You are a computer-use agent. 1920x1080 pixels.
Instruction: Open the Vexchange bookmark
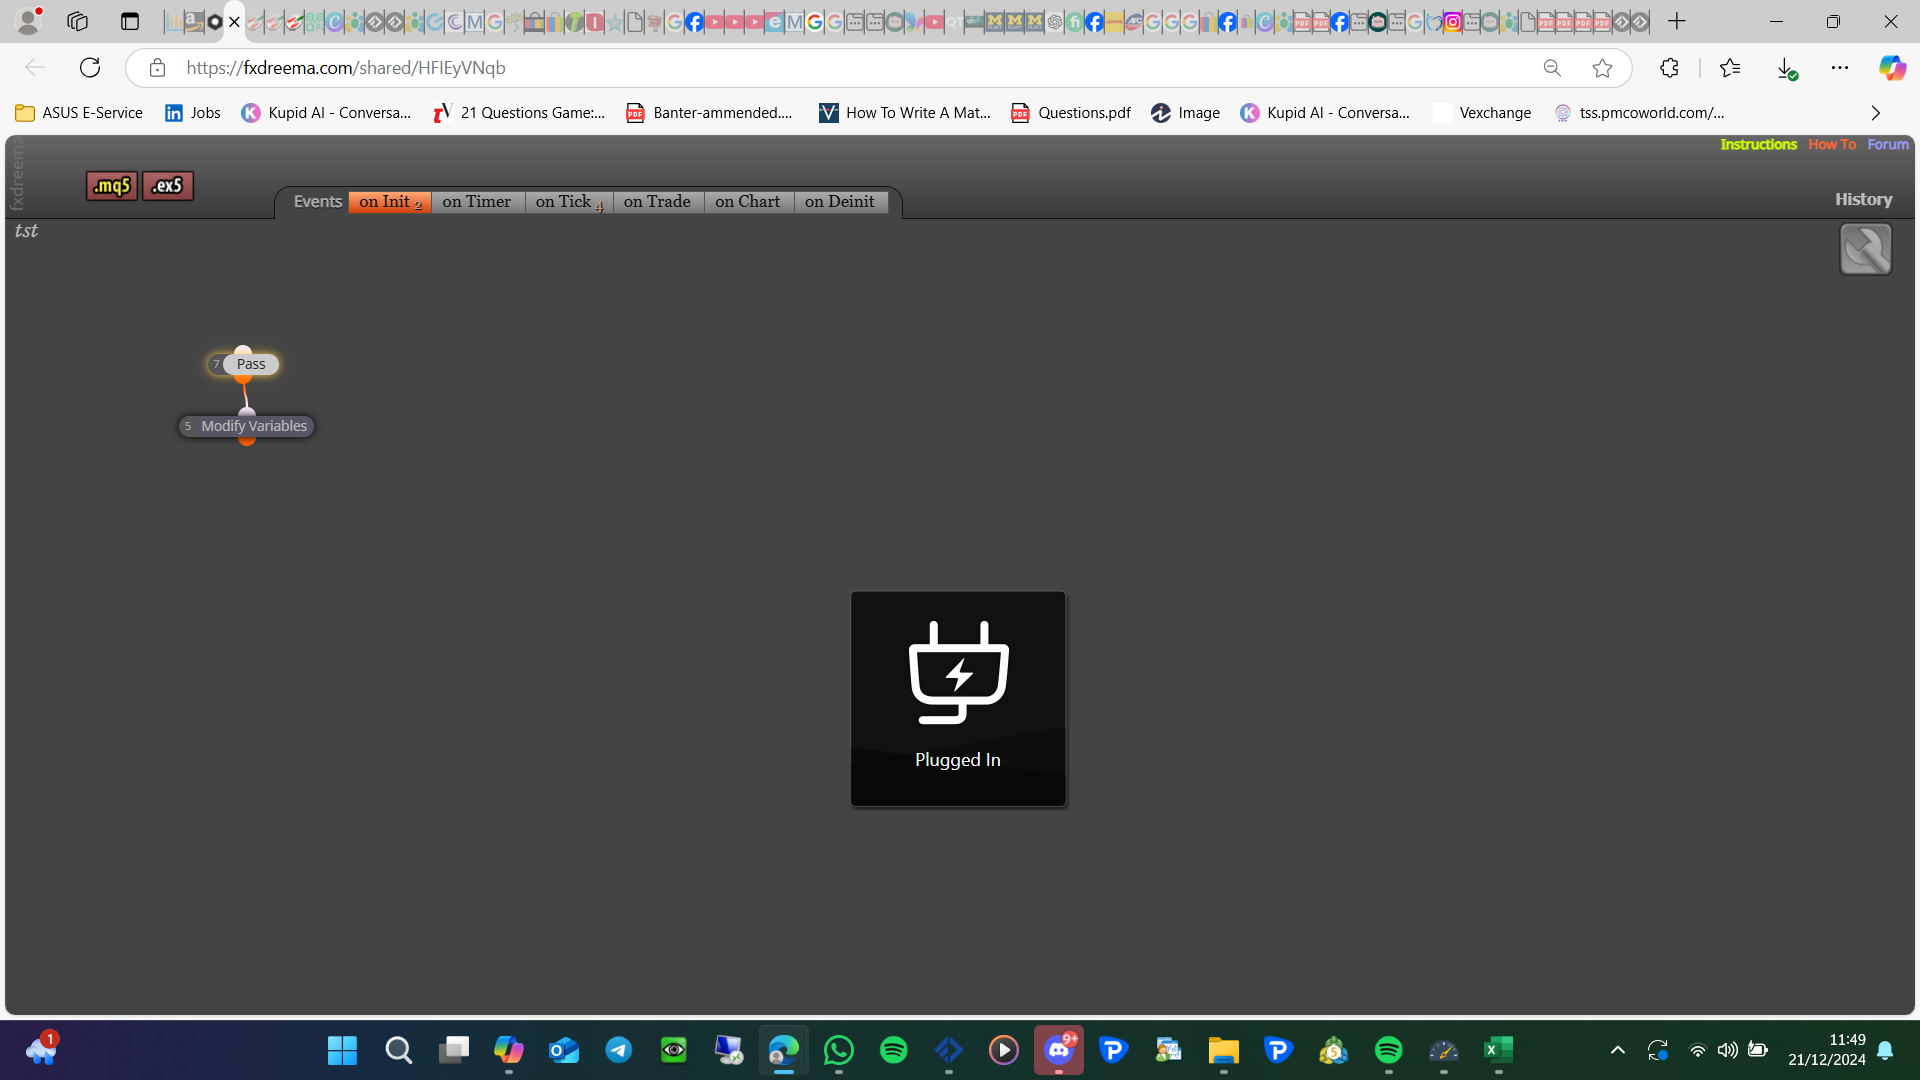tap(1483, 113)
